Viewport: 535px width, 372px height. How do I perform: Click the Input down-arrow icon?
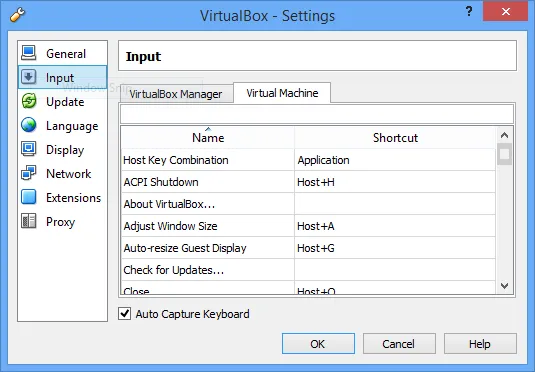click(x=29, y=77)
